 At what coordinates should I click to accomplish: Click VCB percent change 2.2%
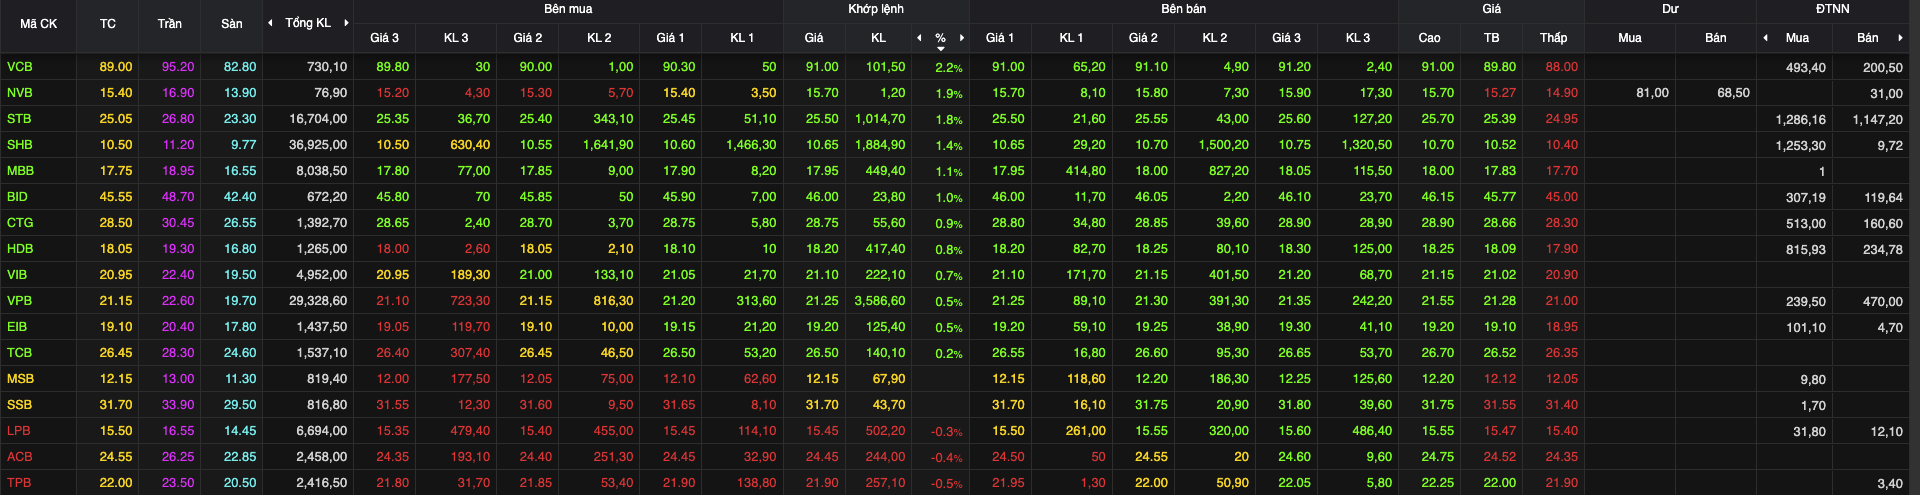point(949,68)
